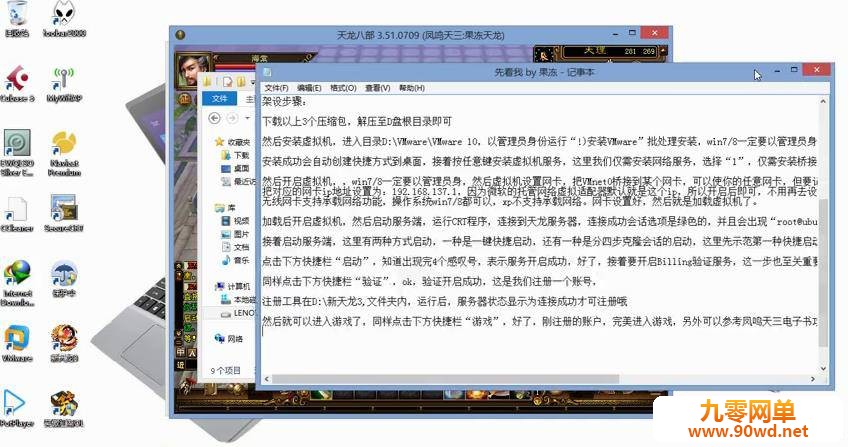Launch the PotPlayer desktop shortcut
The height and width of the screenshot is (447, 848).
pos(17,408)
